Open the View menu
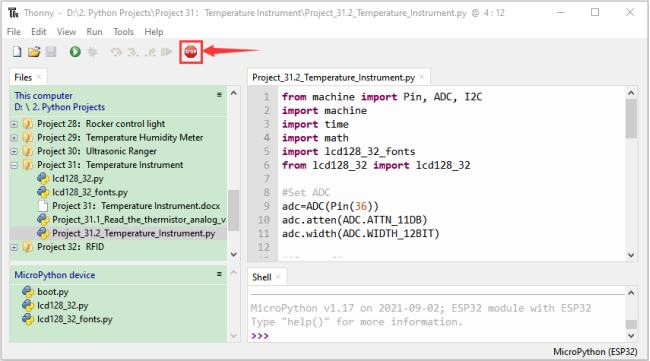650x361 pixels. (66, 32)
